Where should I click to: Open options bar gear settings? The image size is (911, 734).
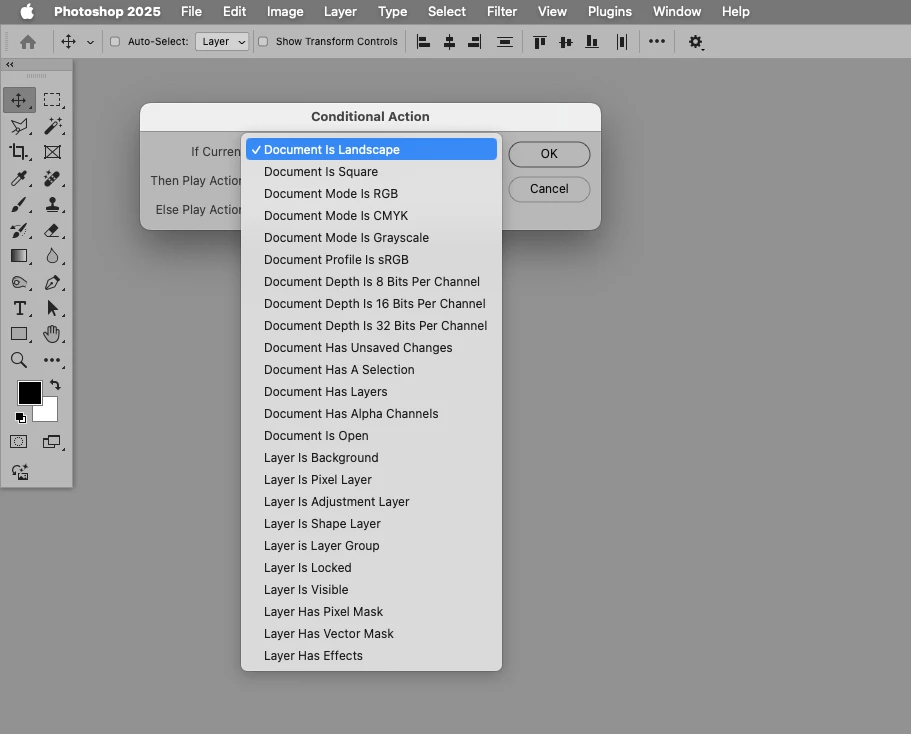coord(695,42)
